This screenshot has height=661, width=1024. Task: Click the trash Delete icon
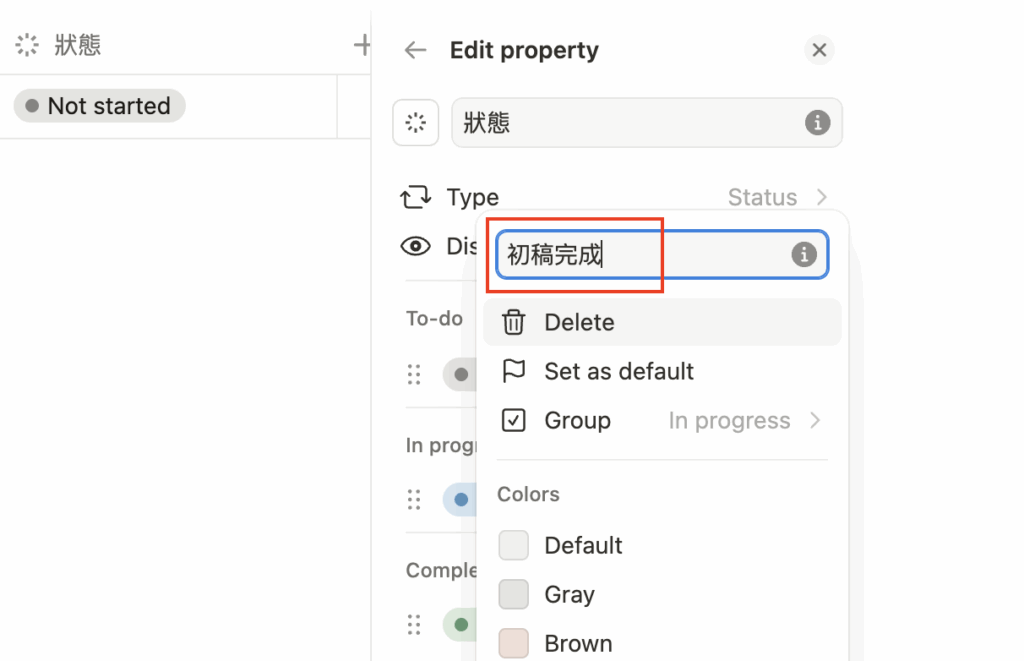tap(513, 322)
